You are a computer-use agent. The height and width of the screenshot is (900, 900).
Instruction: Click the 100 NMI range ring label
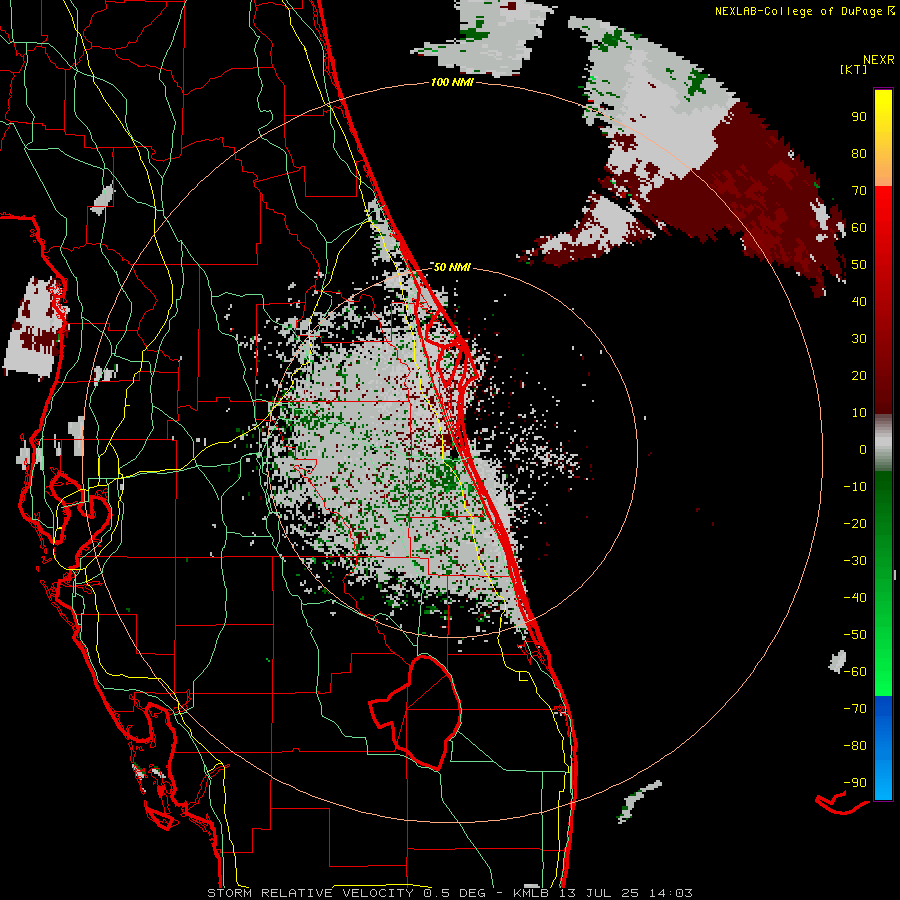(452, 82)
